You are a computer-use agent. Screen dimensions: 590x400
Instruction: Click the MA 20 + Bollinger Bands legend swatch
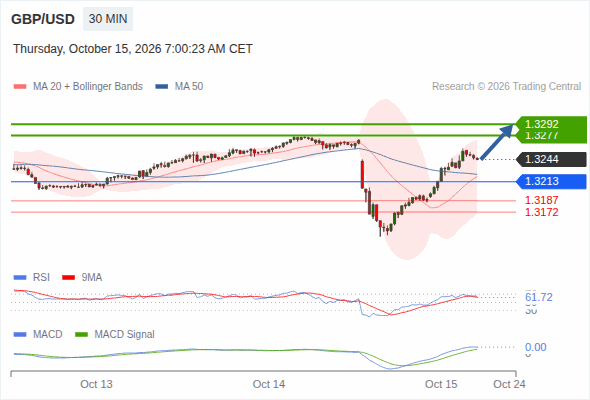[20, 87]
